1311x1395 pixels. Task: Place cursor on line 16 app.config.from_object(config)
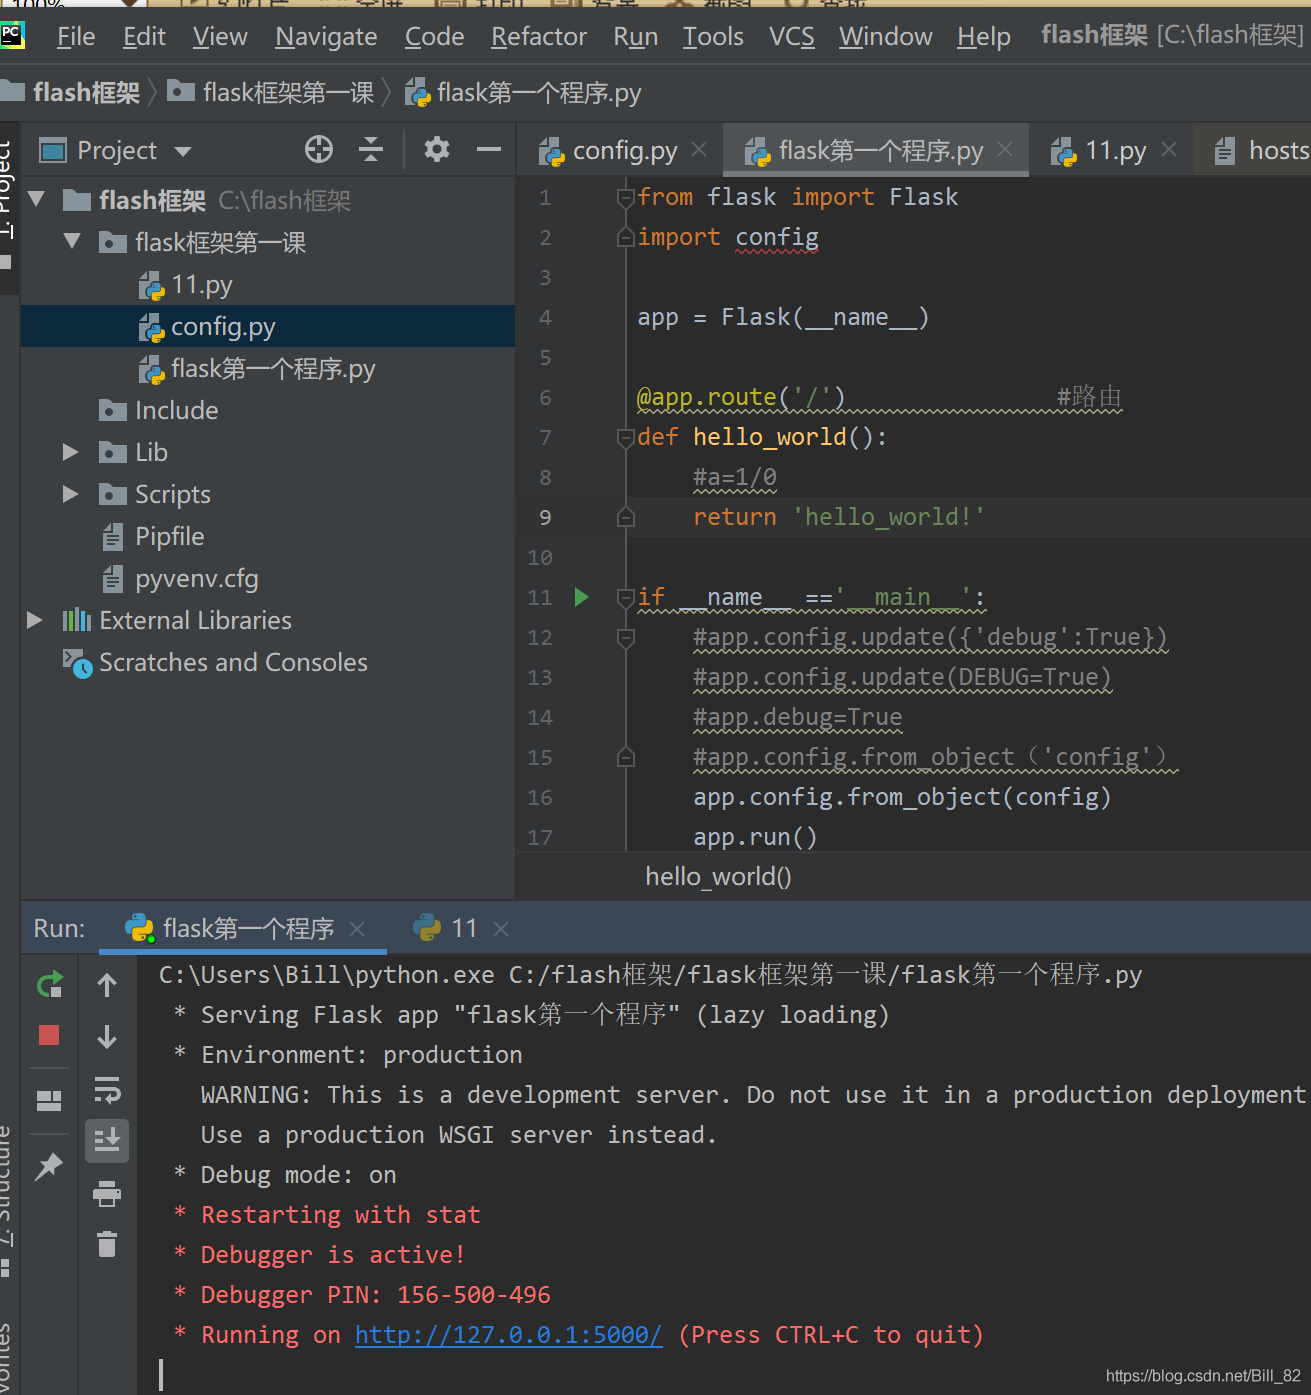(x=902, y=797)
